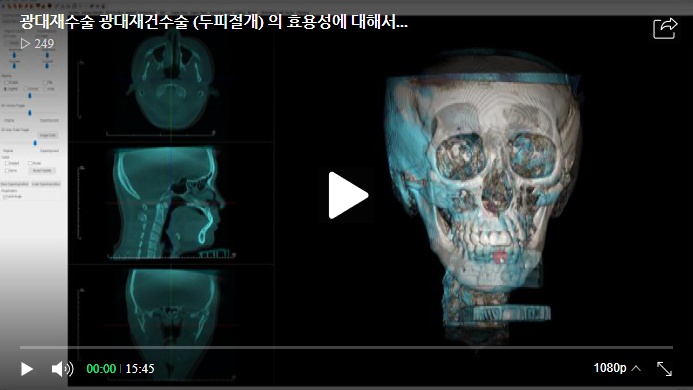Click the blue slider handle above Model Update
This screenshot has width=693, height=390.
(x=35, y=142)
